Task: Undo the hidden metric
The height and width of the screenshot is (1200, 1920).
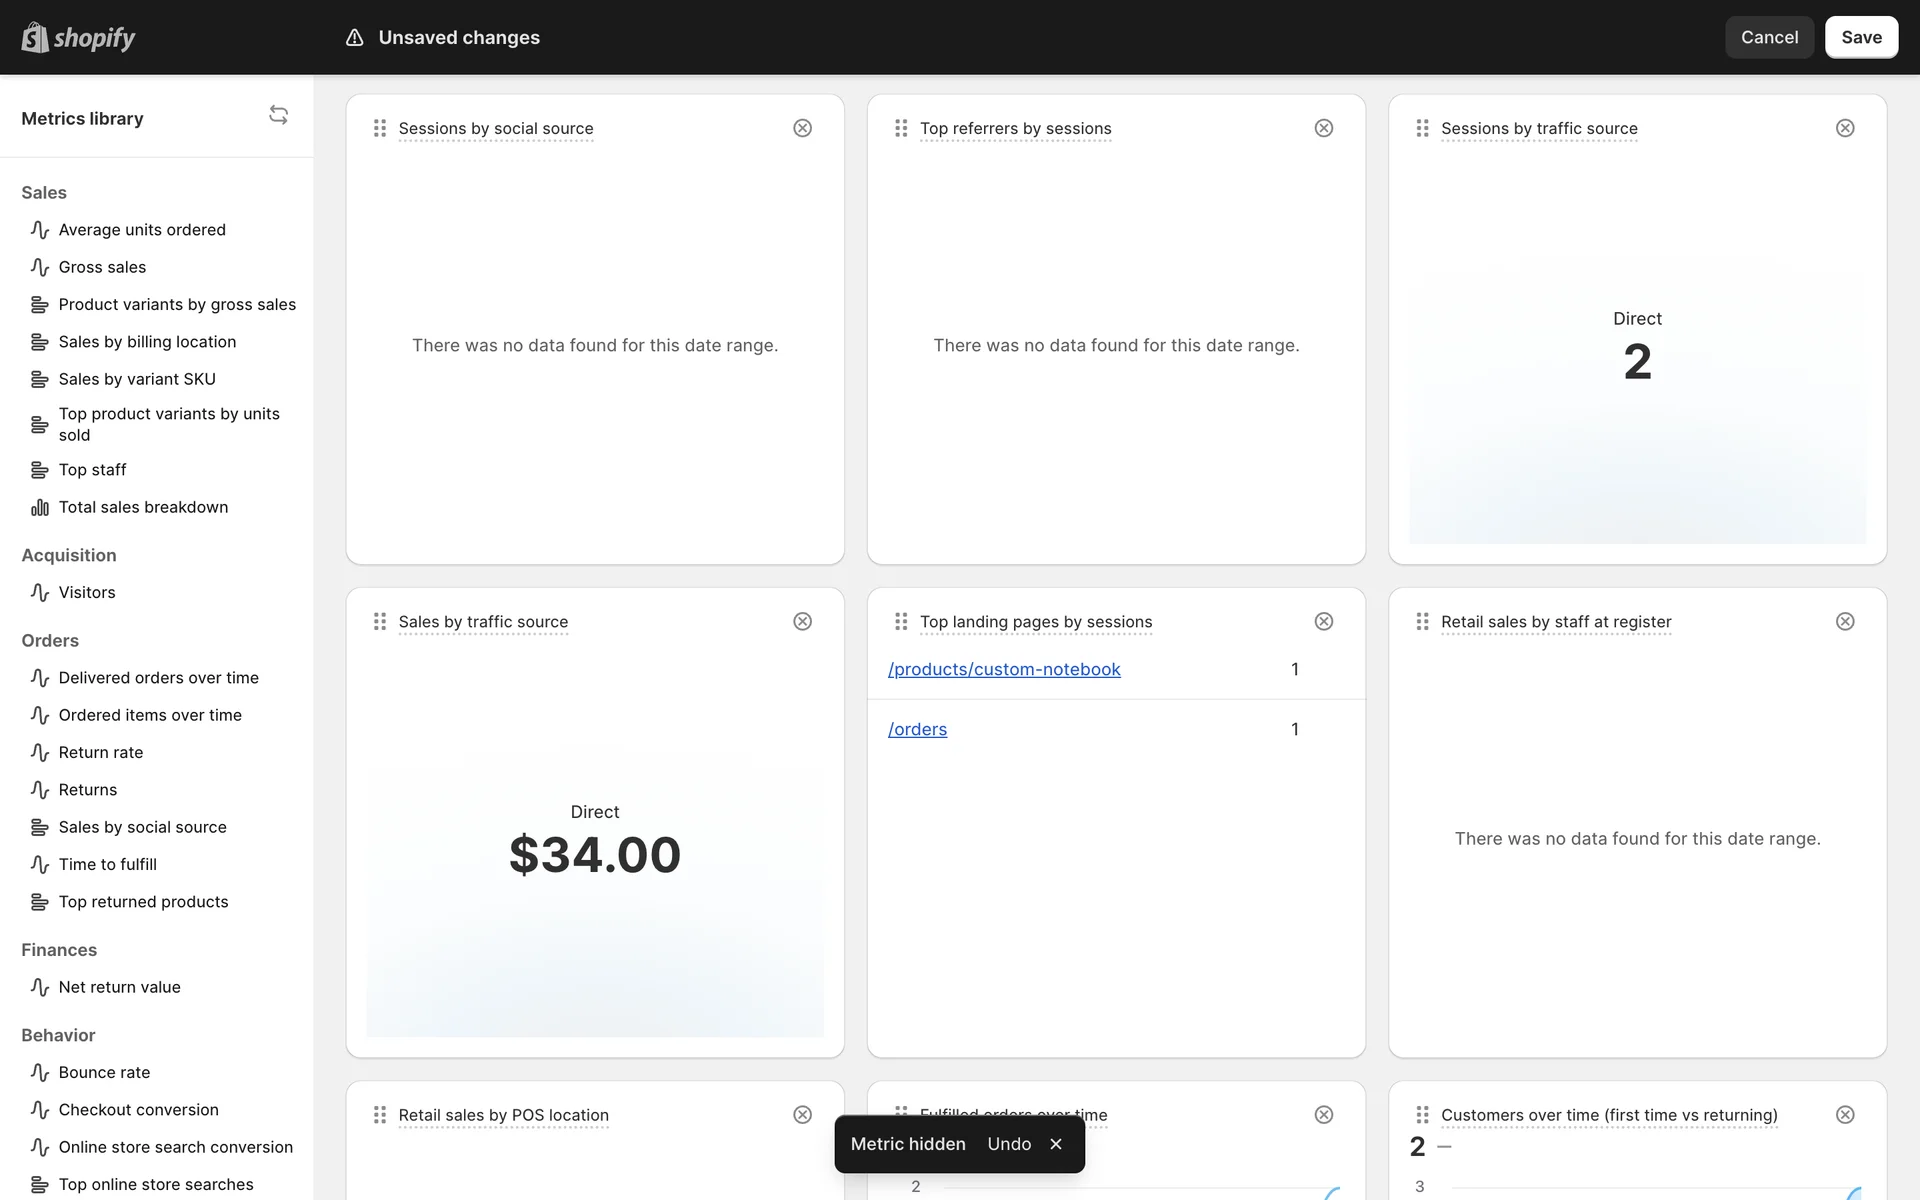Action: (x=1008, y=1144)
